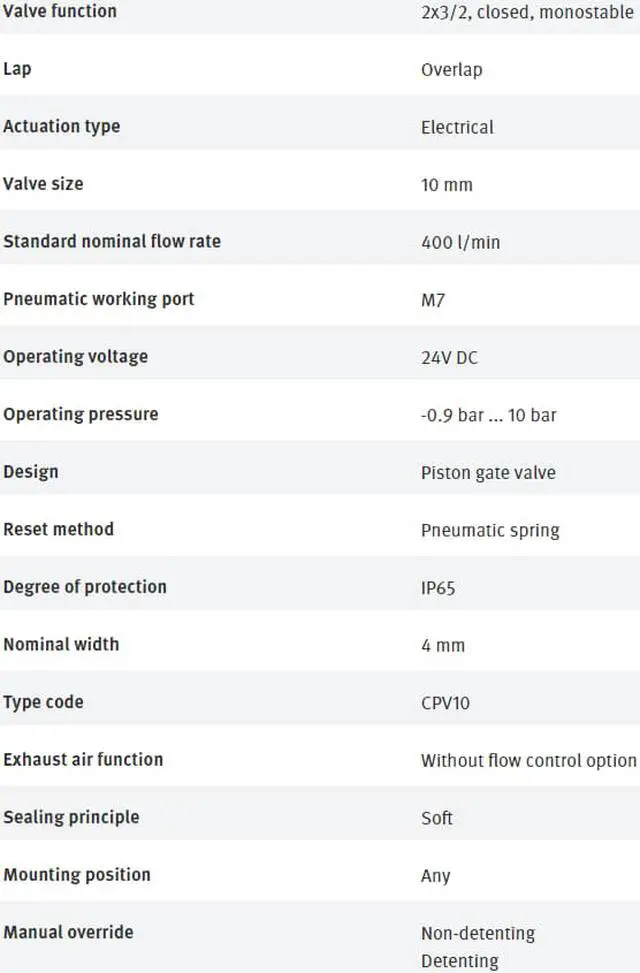
Task: Select the "4 mm" nominal width value
Action: point(443,645)
